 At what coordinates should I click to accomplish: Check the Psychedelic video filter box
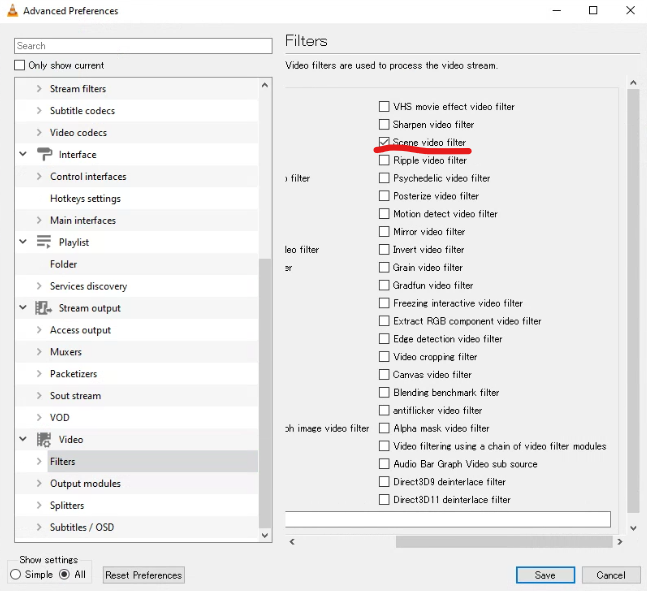click(x=384, y=178)
